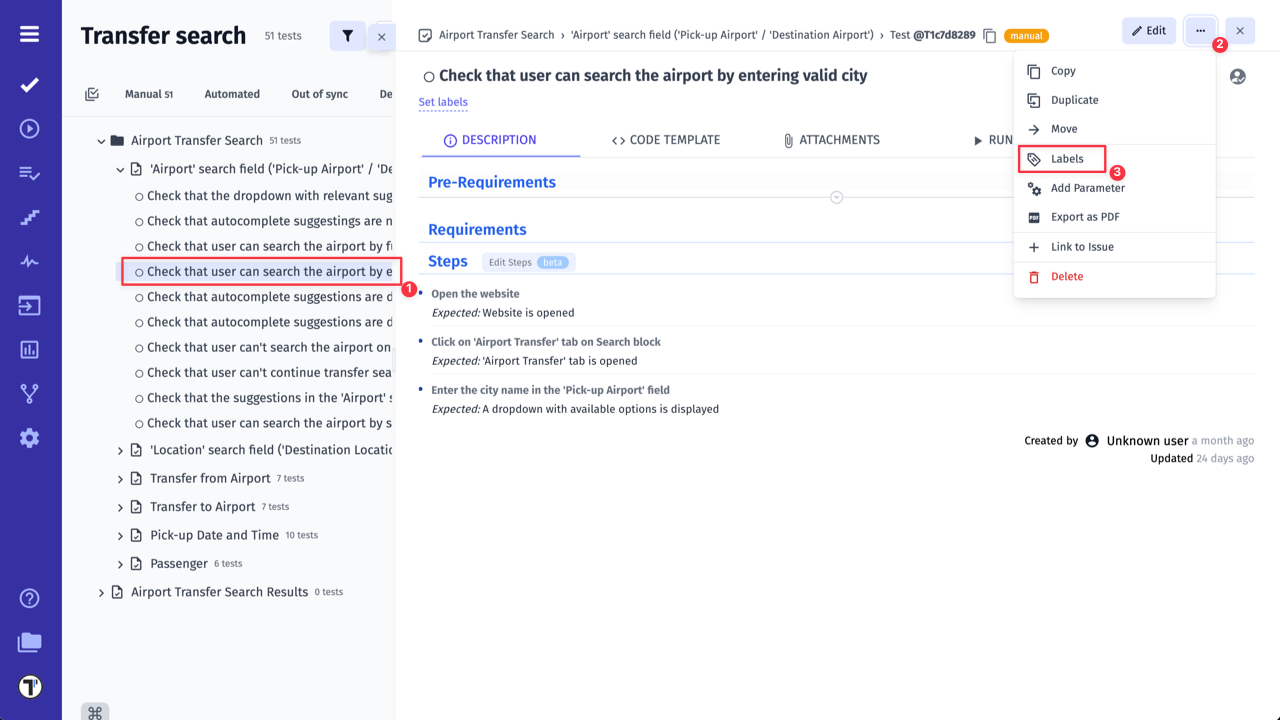
Task: Click the assignee user avatar icon
Action: [1237, 77]
